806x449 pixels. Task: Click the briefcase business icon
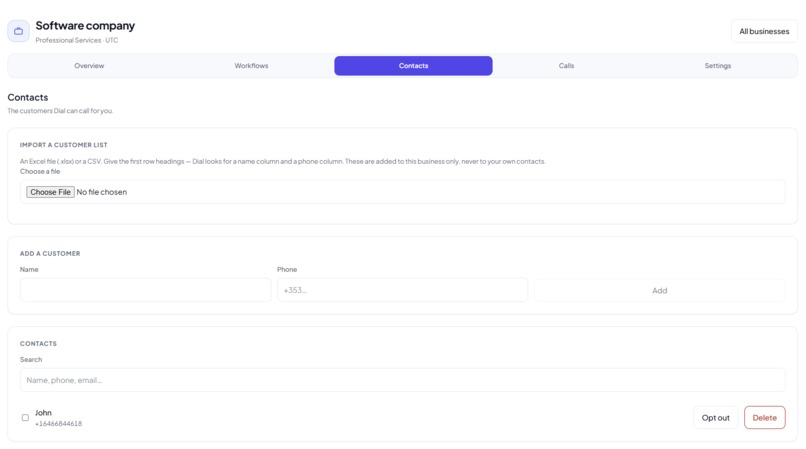point(19,31)
